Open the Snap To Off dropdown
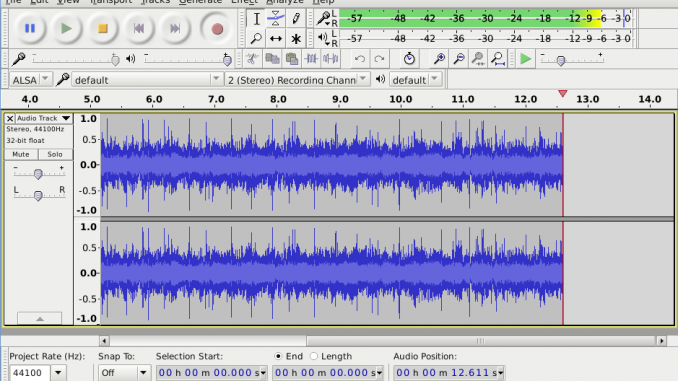This screenshot has height=381, width=678. pyautogui.click(x=124, y=373)
